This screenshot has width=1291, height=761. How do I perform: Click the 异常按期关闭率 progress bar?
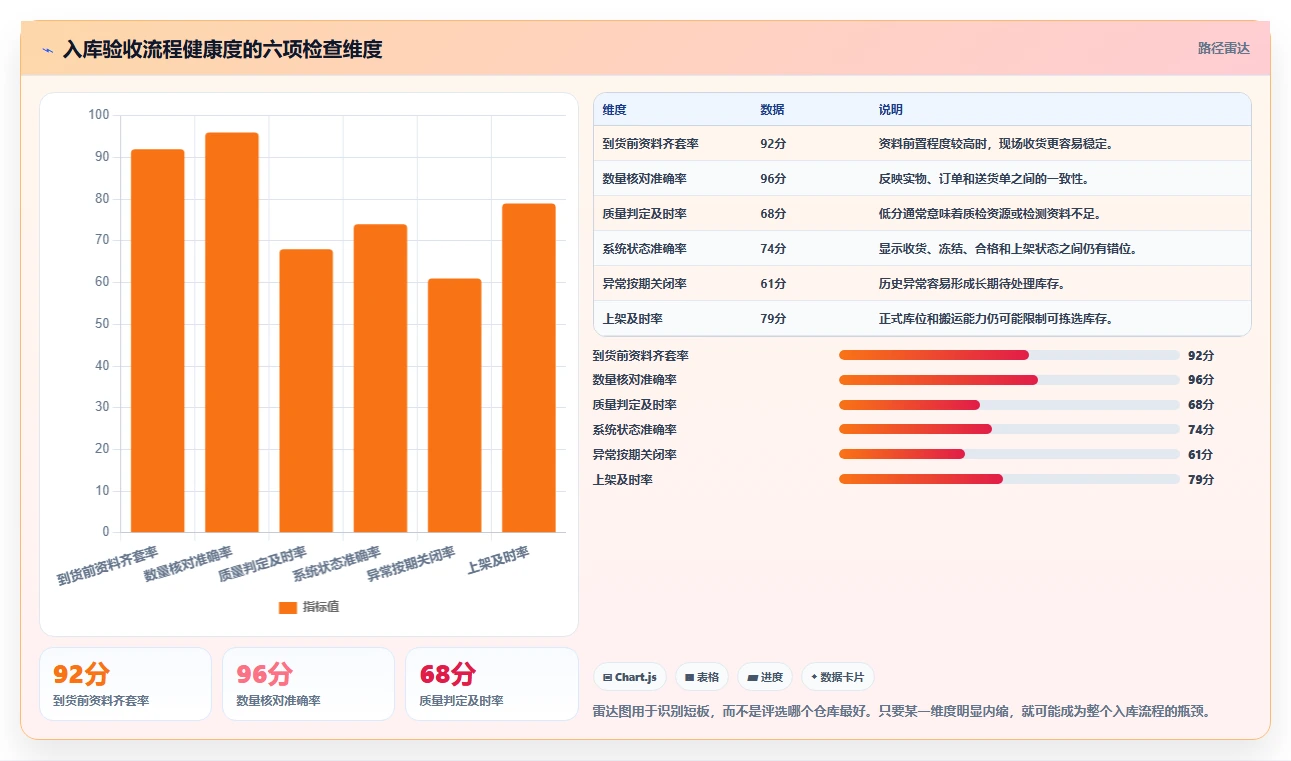pos(1009,454)
